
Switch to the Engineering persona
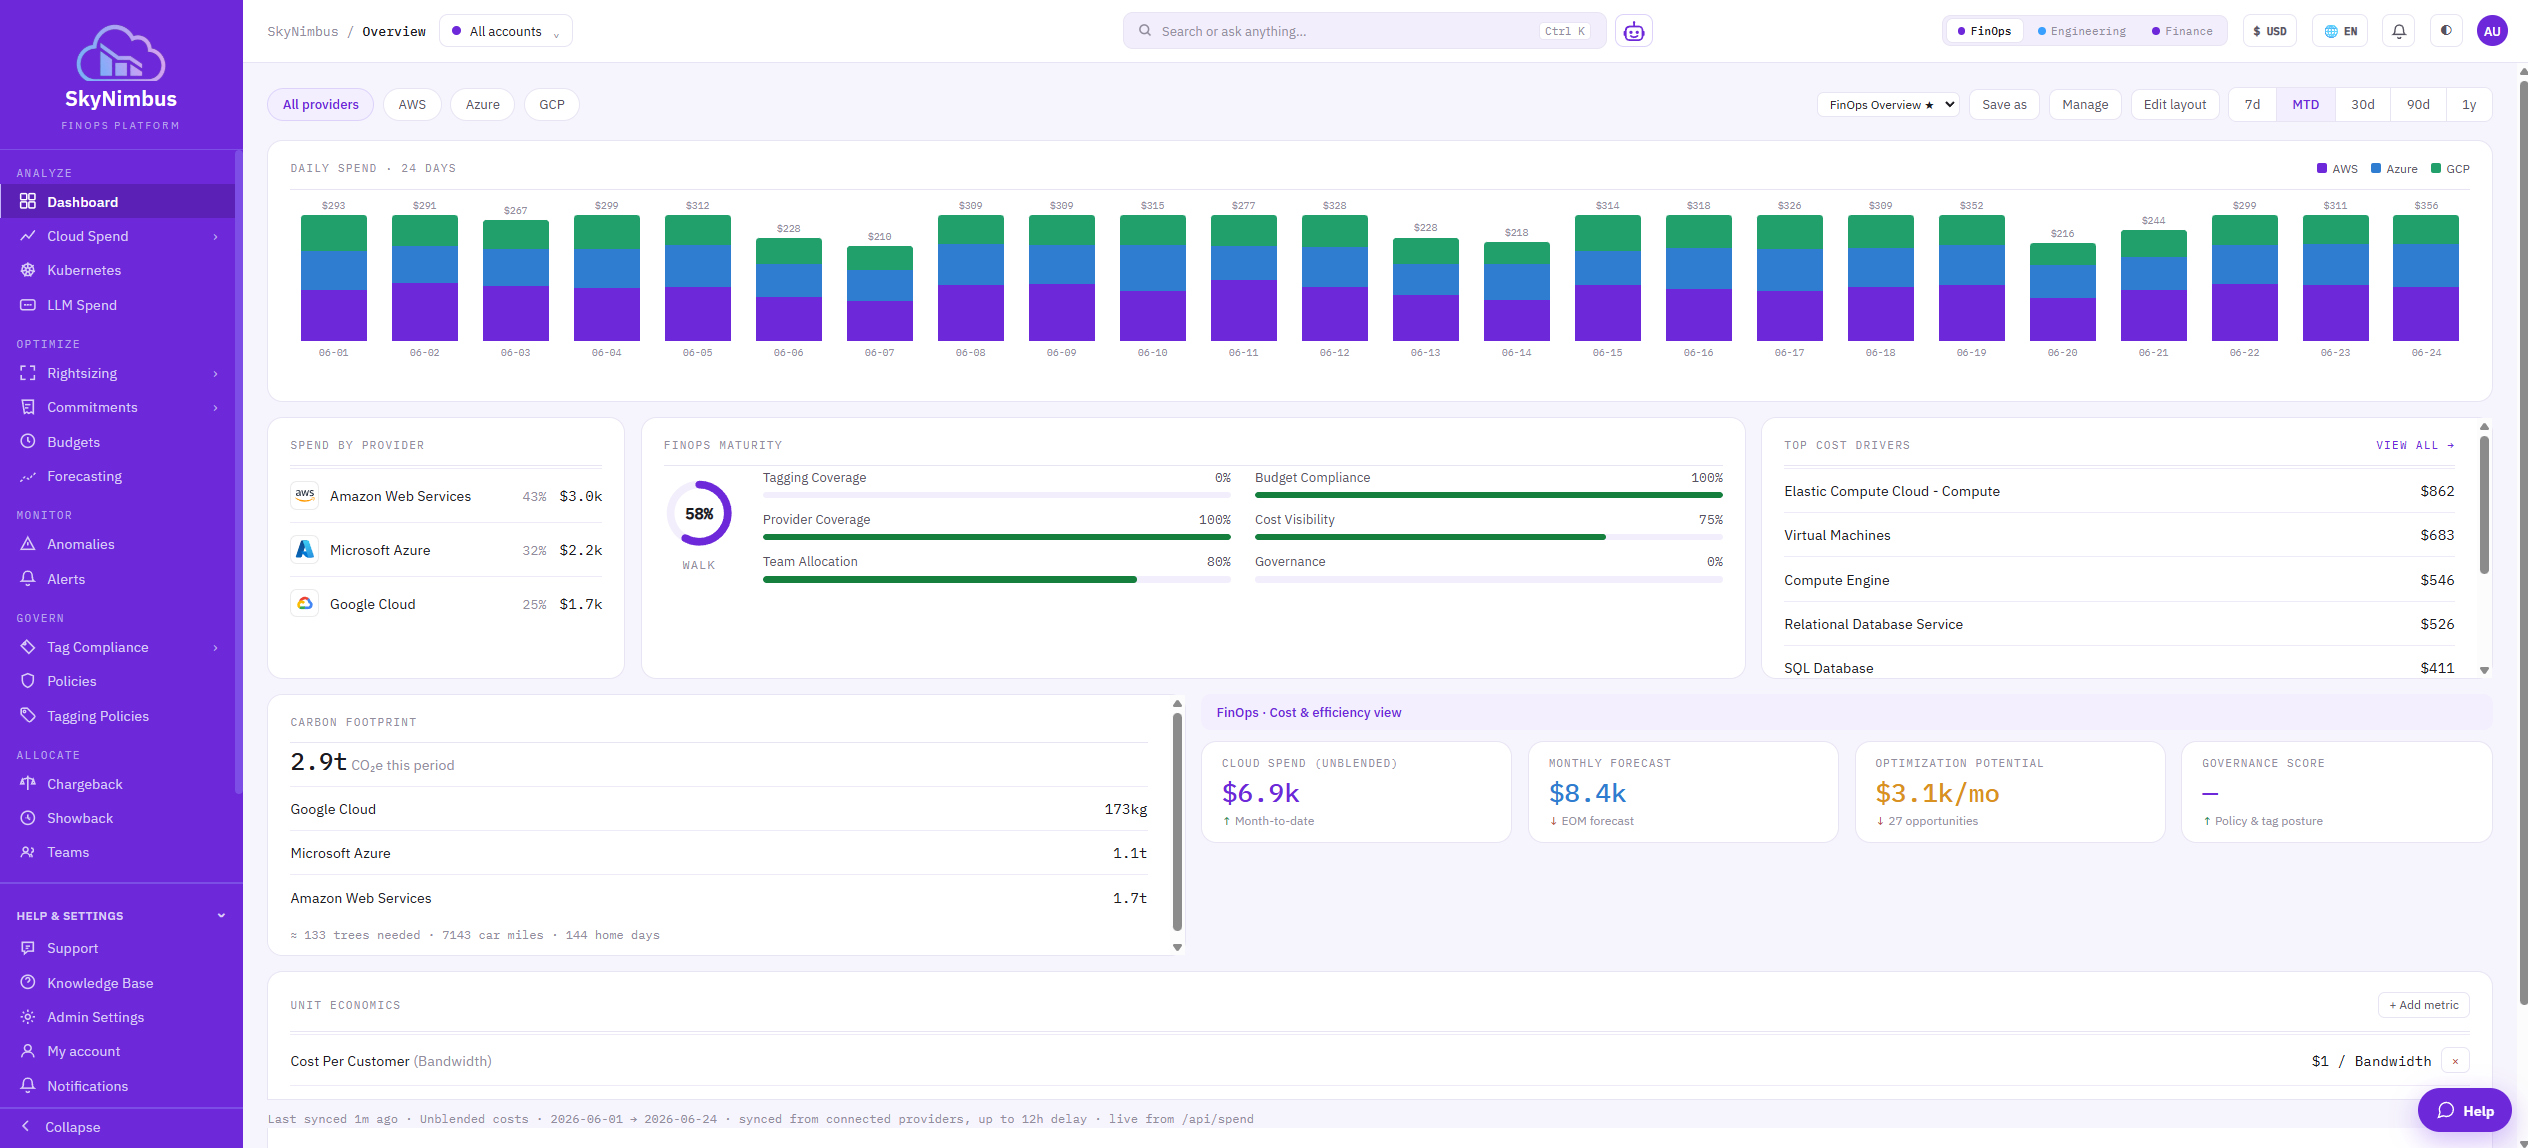(x=2082, y=31)
